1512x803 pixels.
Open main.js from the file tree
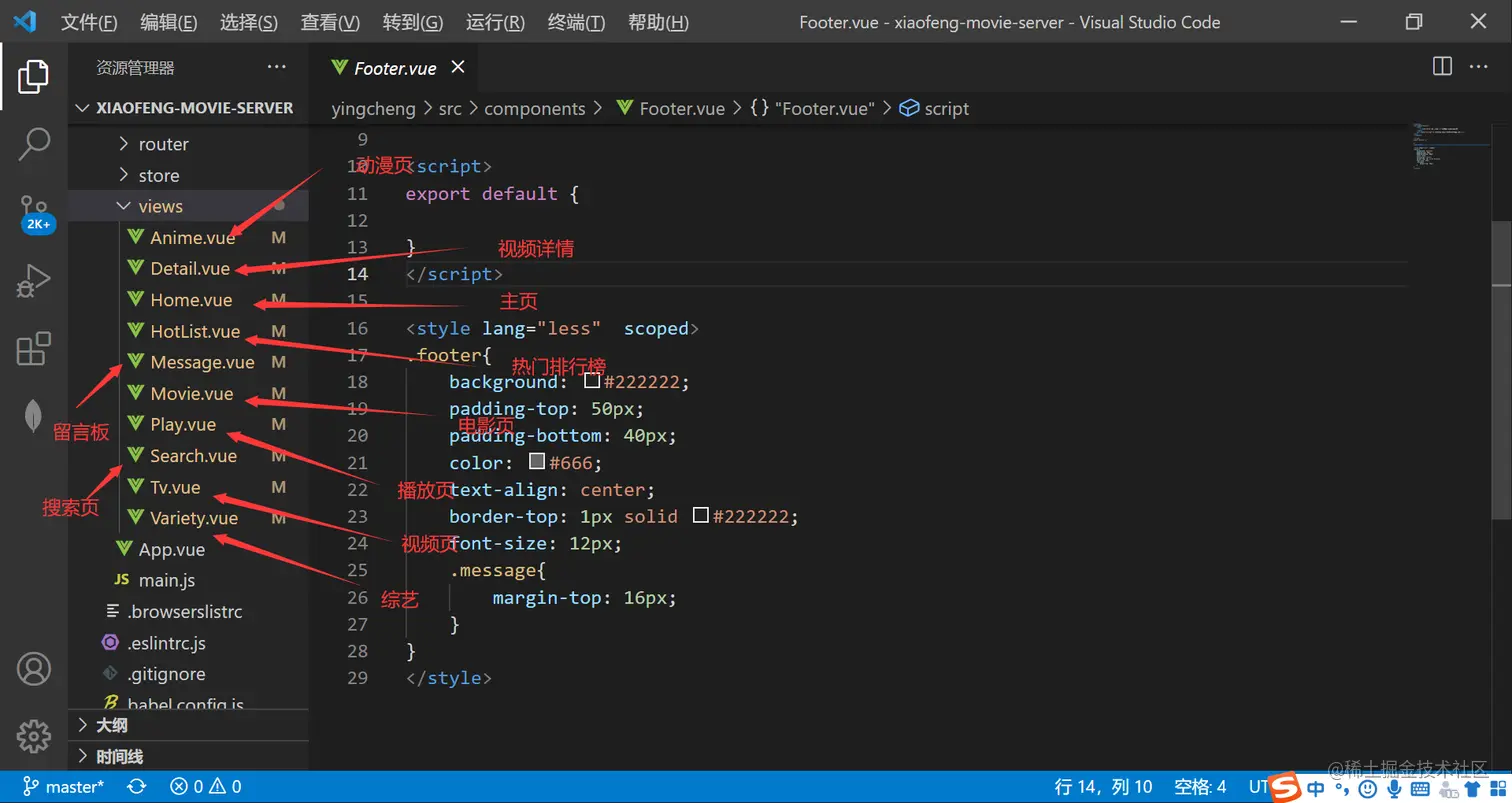(x=167, y=580)
